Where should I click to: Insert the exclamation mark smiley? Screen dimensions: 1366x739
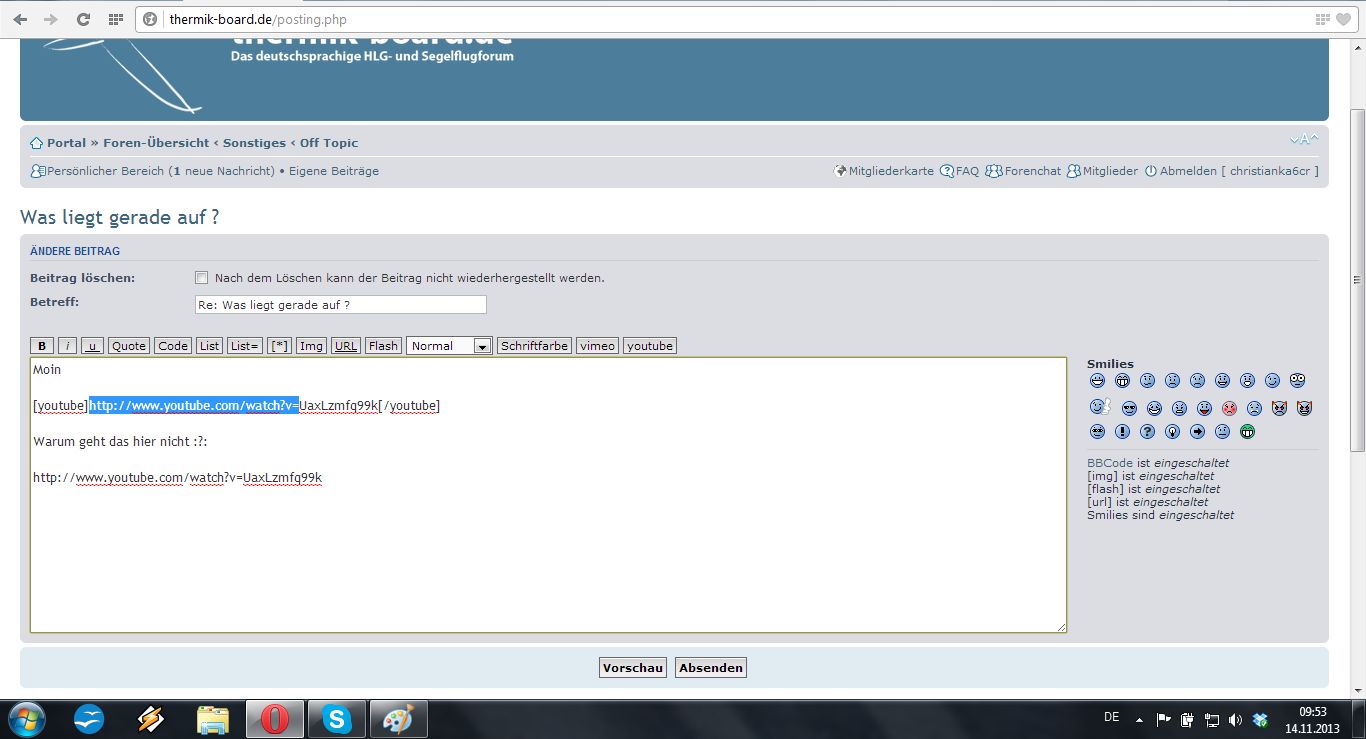click(x=1122, y=432)
